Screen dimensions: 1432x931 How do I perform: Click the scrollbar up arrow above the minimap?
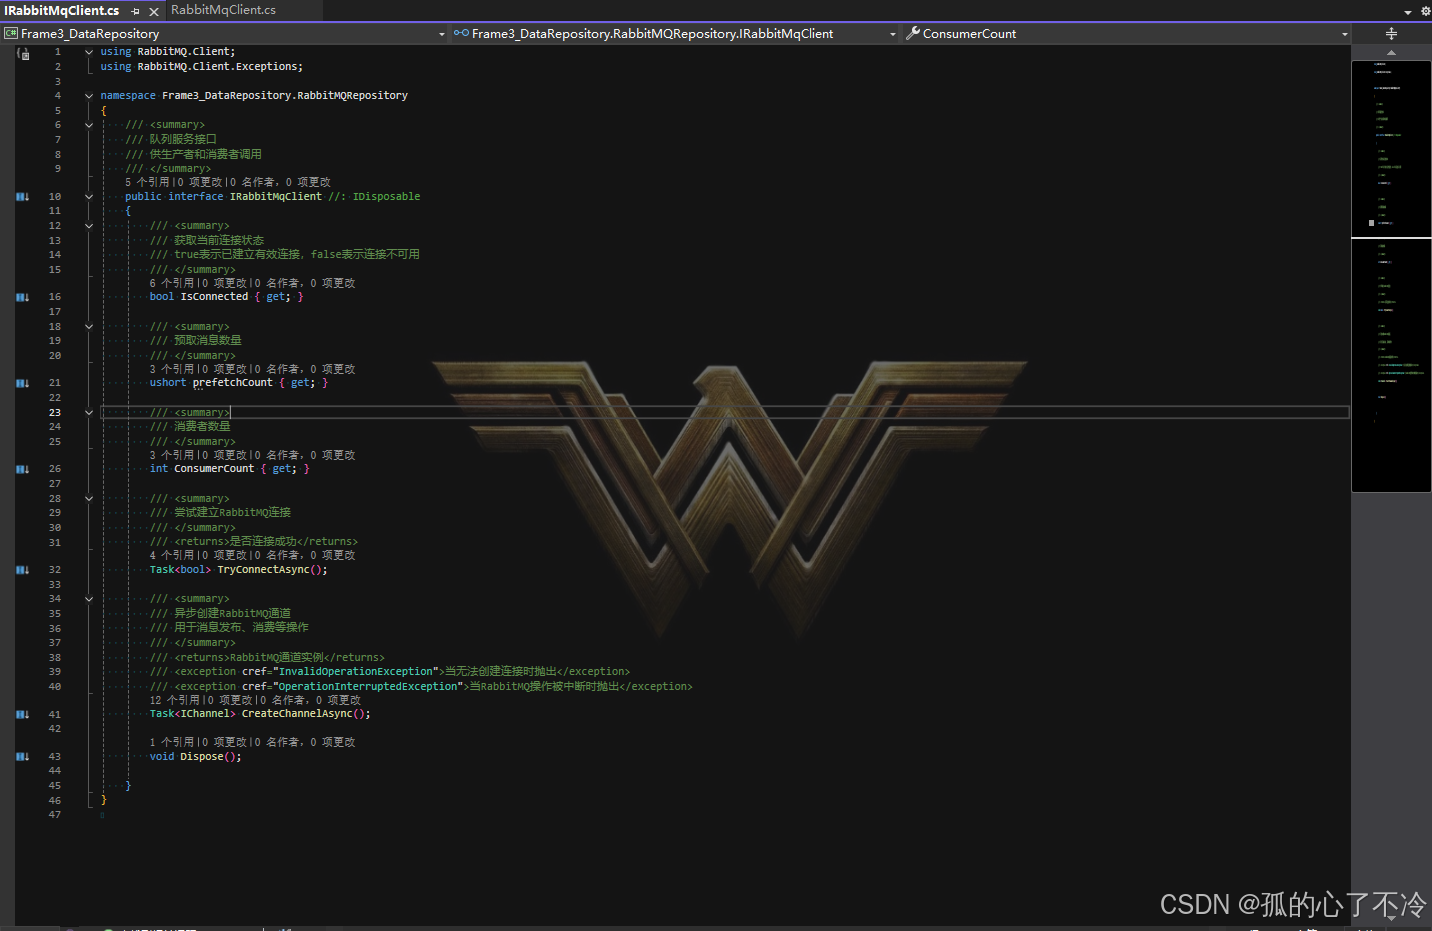pos(1391,52)
